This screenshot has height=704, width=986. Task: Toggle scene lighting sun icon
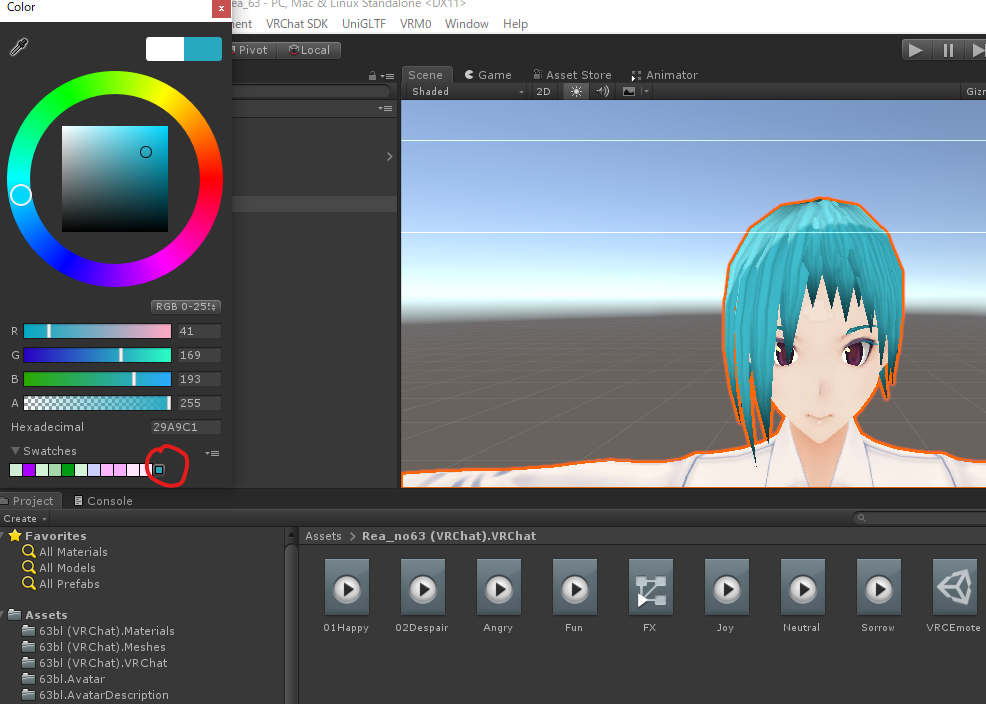point(576,92)
